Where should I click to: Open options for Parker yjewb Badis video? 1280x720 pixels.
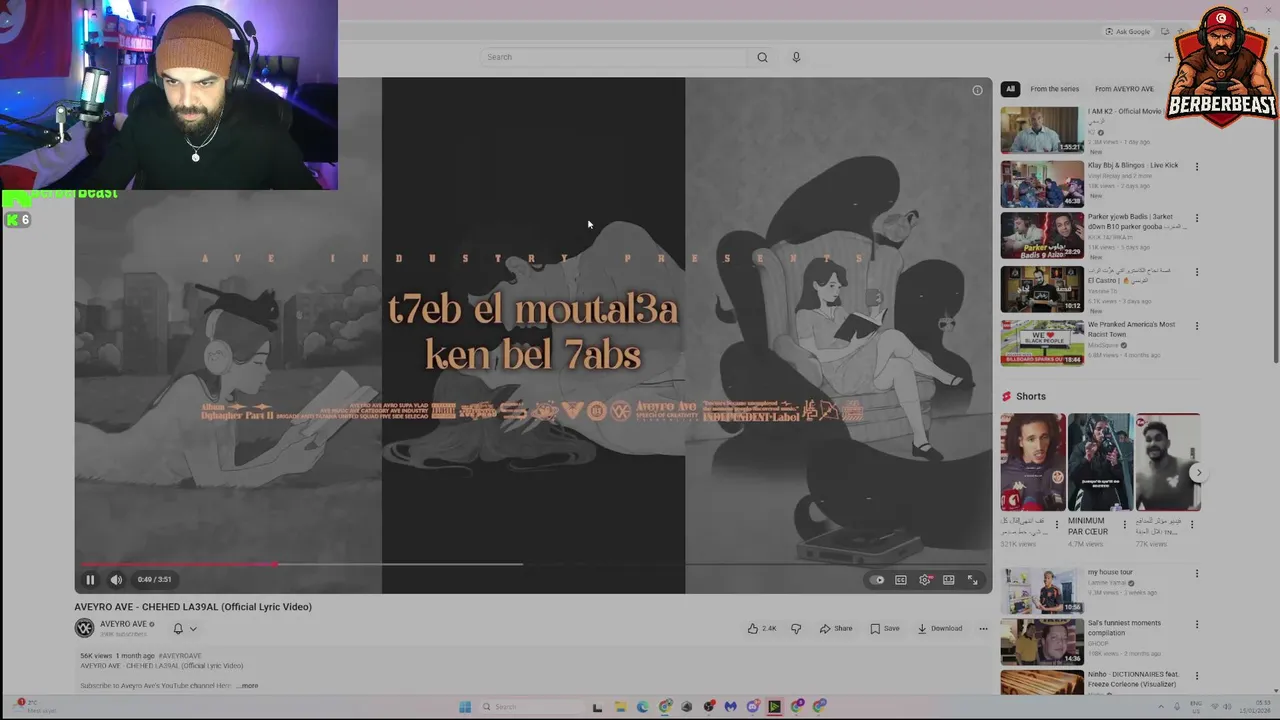[1196, 218]
